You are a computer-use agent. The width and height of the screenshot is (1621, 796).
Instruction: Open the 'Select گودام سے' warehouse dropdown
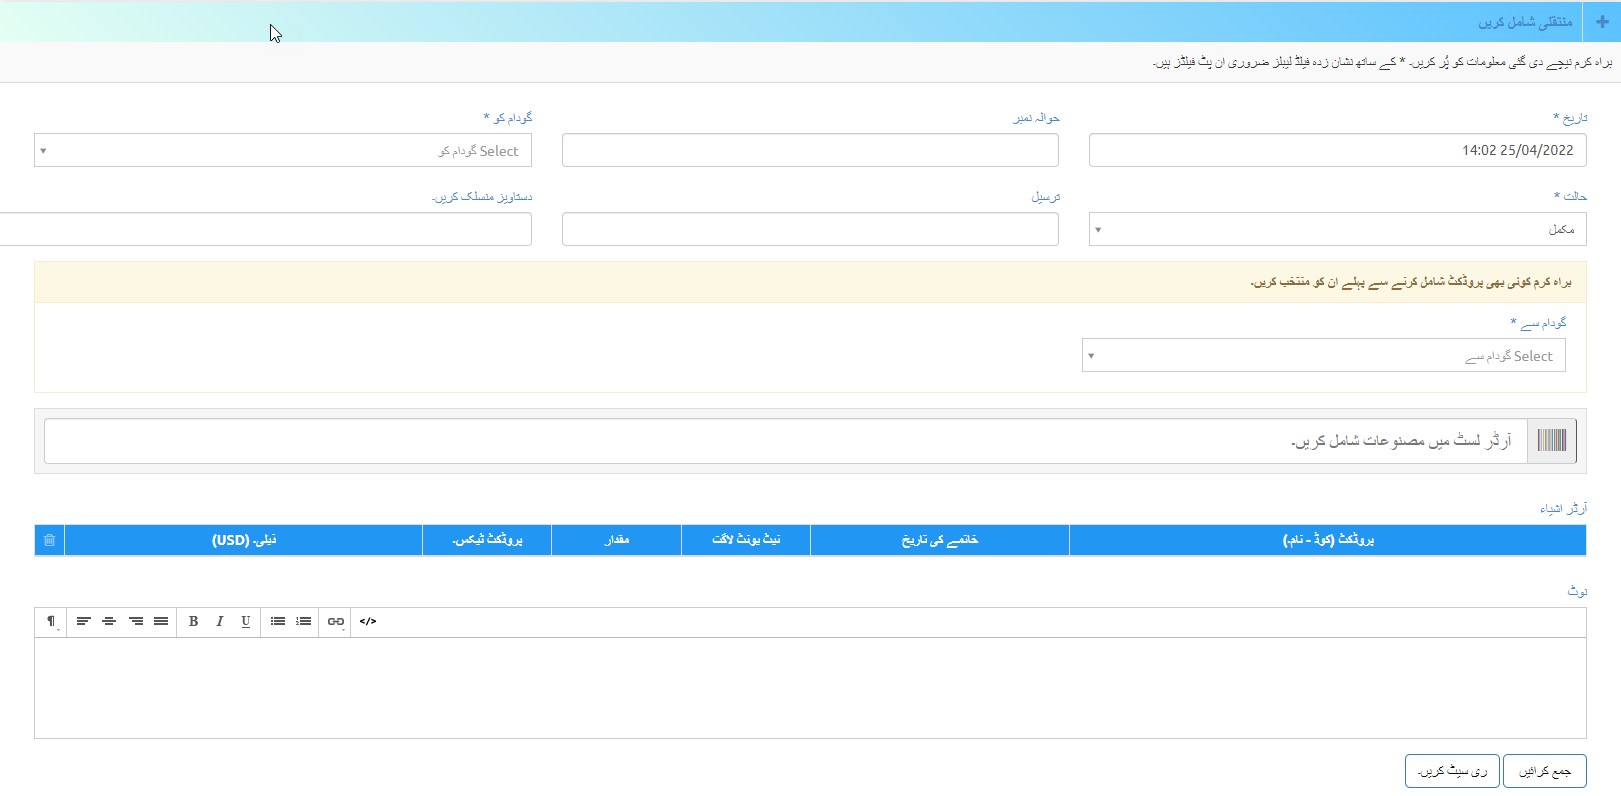[x=1323, y=356]
